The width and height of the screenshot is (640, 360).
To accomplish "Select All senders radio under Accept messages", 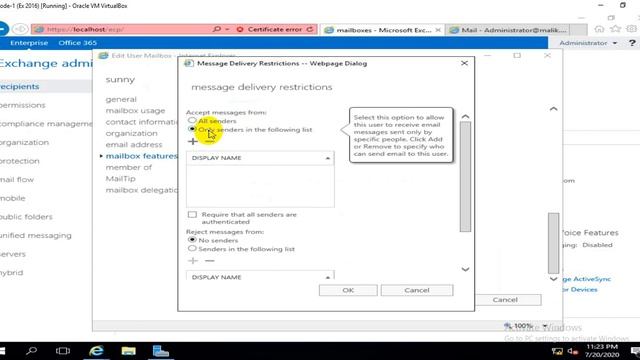I will point(192,120).
